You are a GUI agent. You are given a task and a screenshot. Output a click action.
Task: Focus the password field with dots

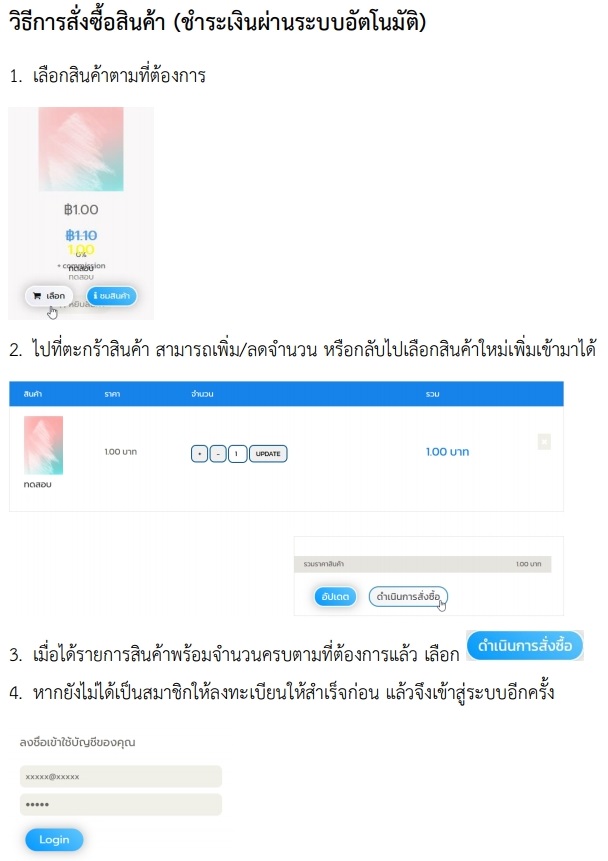pyautogui.click(x=121, y=804)
